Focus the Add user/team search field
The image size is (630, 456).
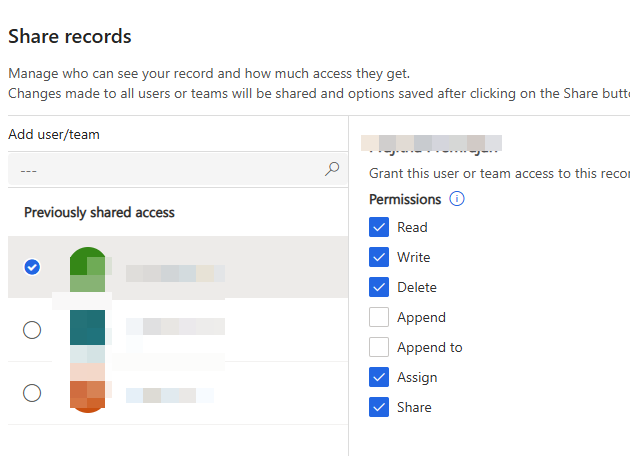pos(165,170)
